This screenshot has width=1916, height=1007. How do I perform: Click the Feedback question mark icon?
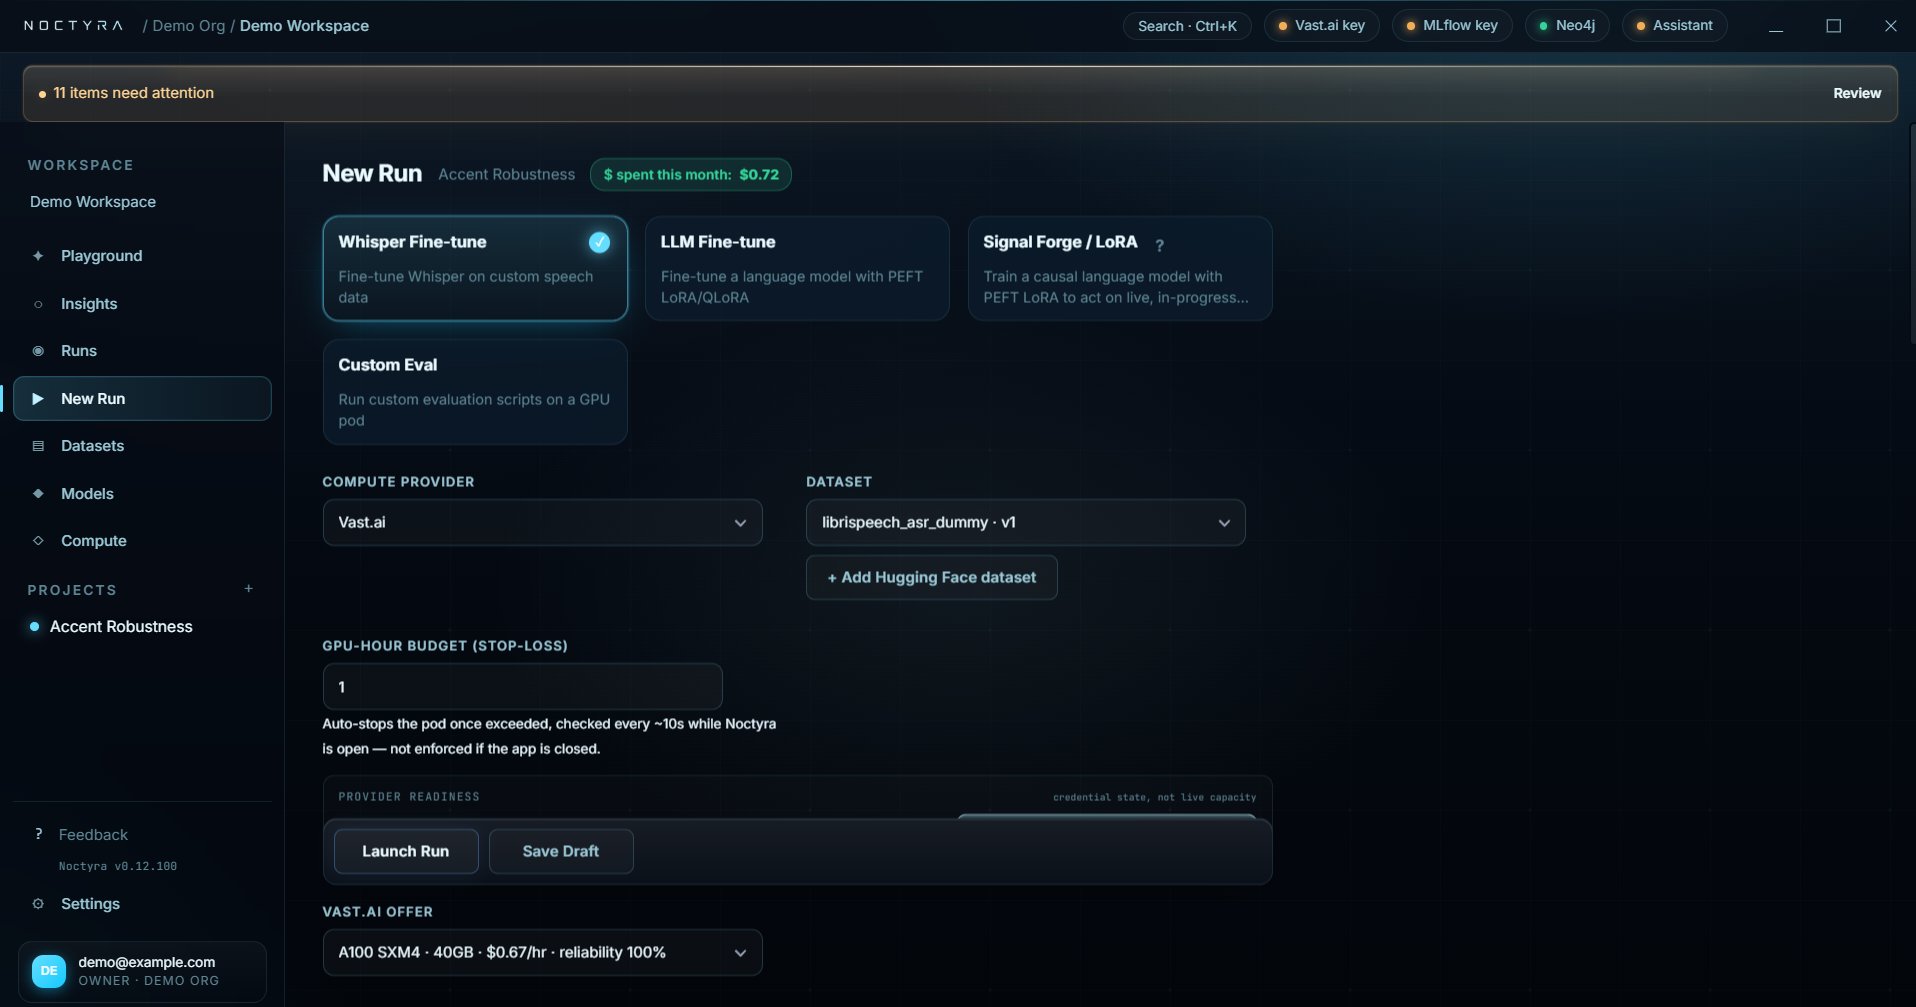click(x=38, y=834)
